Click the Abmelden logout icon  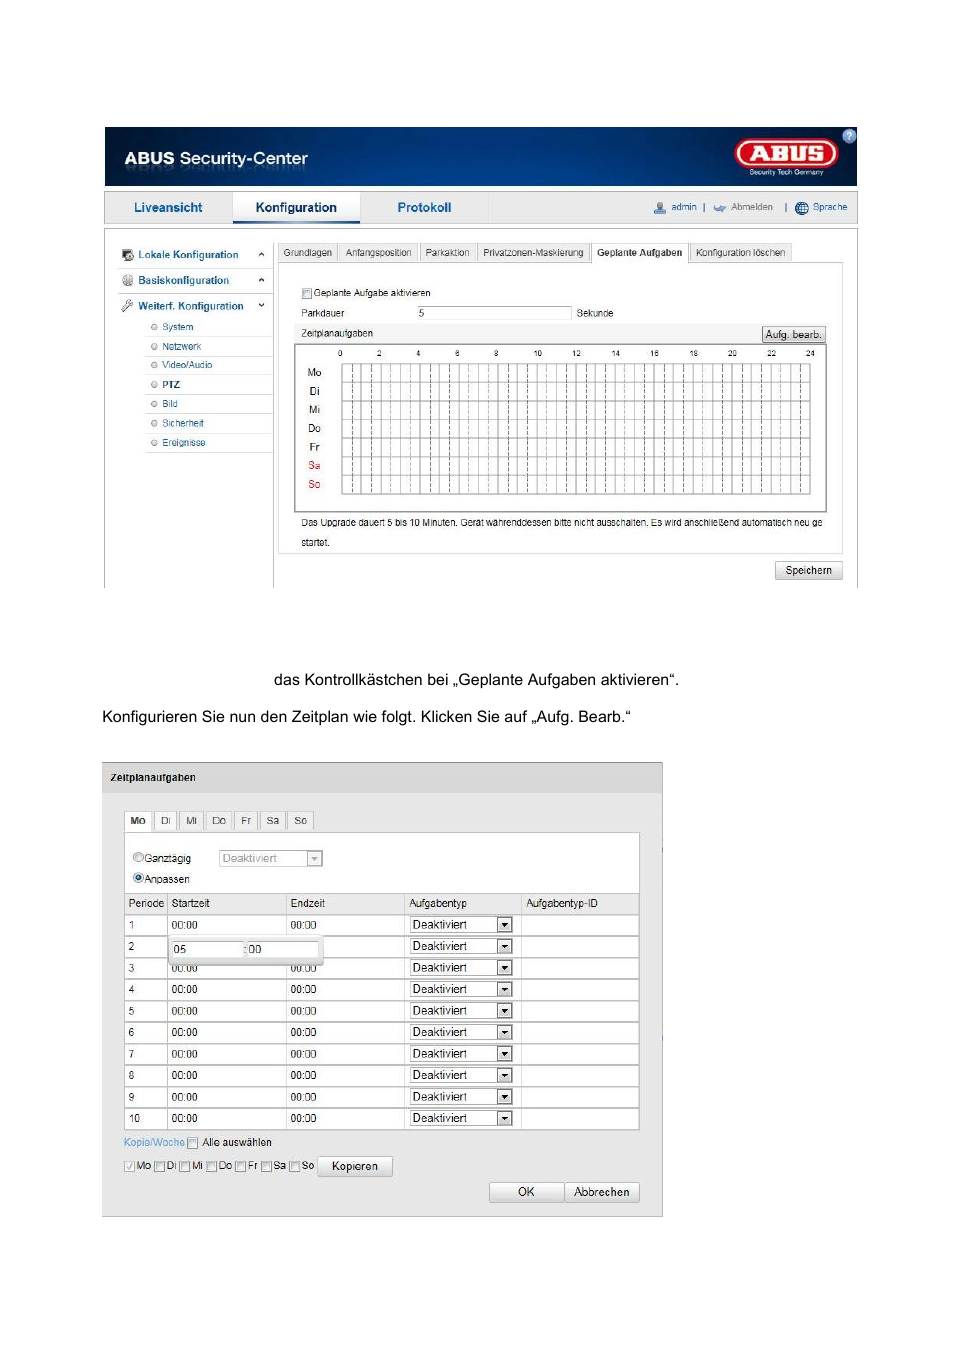(x=719, y=208)
